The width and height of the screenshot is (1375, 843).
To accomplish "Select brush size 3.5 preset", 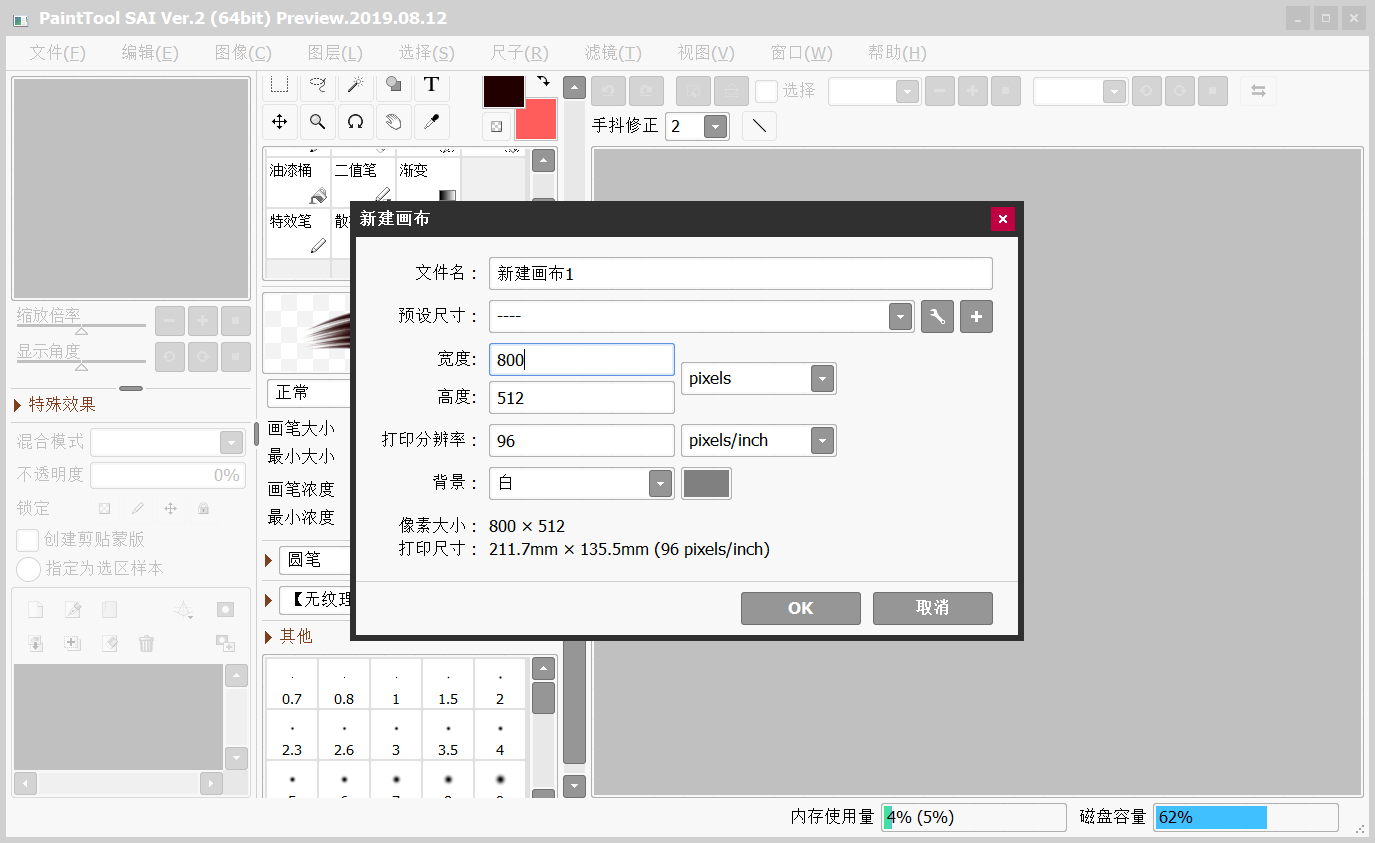I will click(x=448, y=736).
